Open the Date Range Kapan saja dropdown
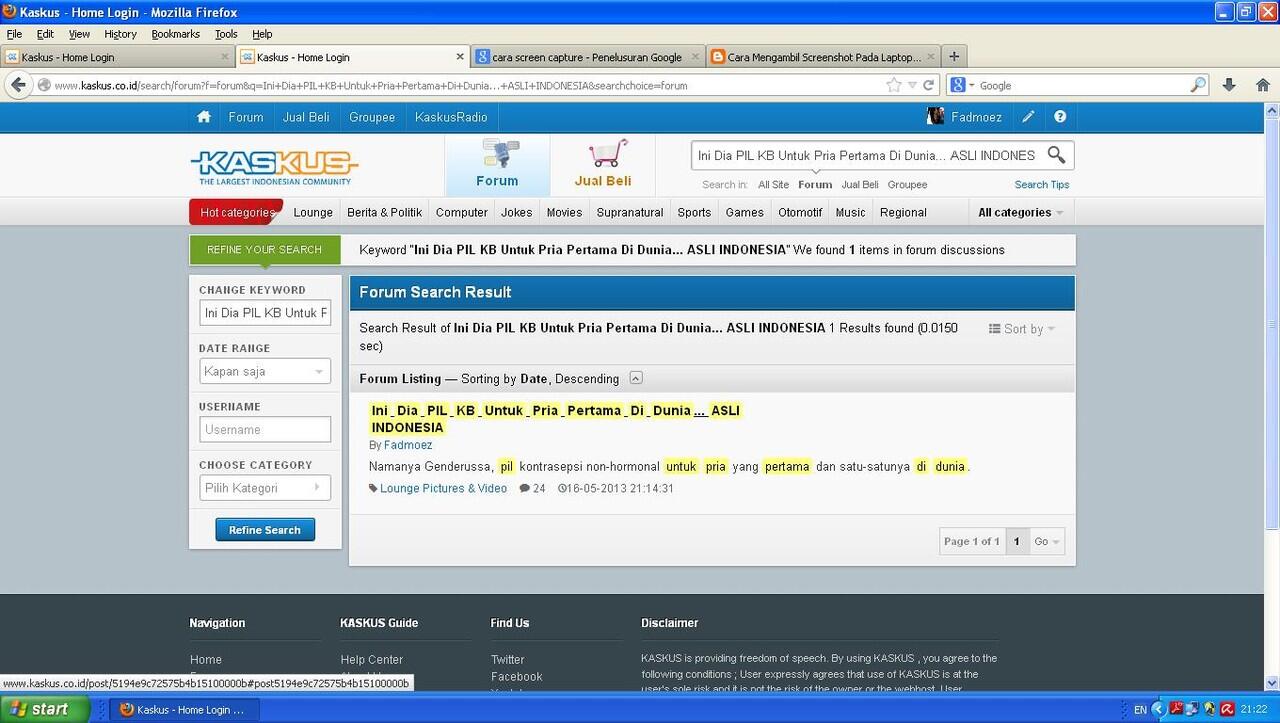This screenshot has height=723, width=1280. [265, 371]
